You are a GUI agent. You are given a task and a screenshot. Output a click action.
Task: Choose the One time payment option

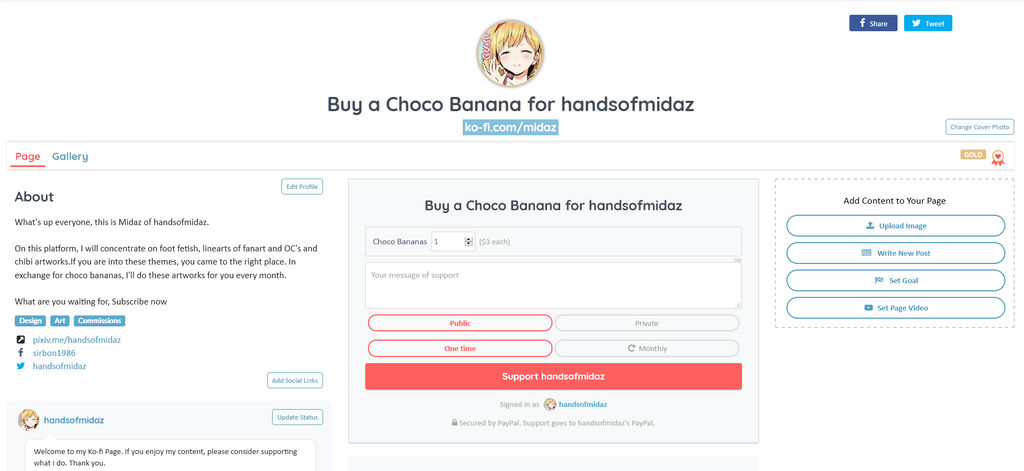pos(460,348)
